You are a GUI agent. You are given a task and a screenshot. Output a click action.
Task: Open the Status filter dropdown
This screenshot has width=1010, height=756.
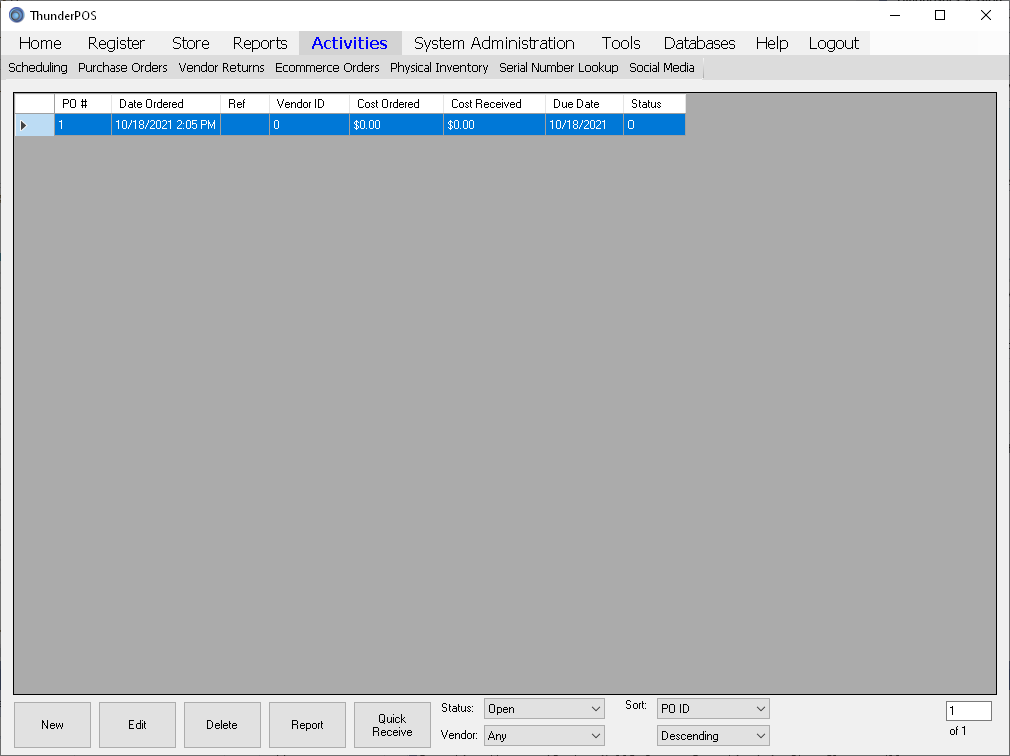coord(544,709)
